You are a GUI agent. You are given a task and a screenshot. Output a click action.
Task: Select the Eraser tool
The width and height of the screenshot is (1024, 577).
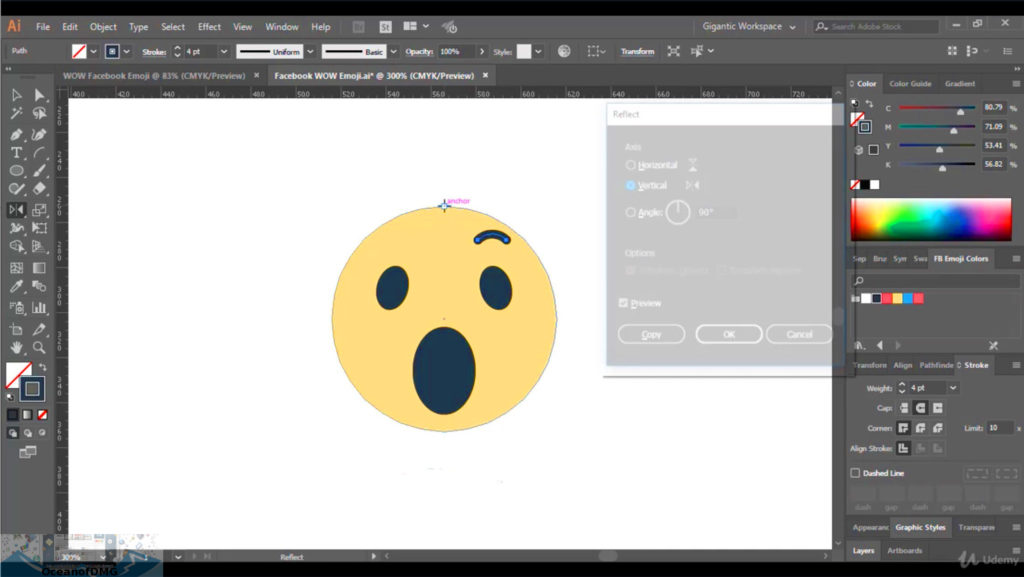click(39, 189)
